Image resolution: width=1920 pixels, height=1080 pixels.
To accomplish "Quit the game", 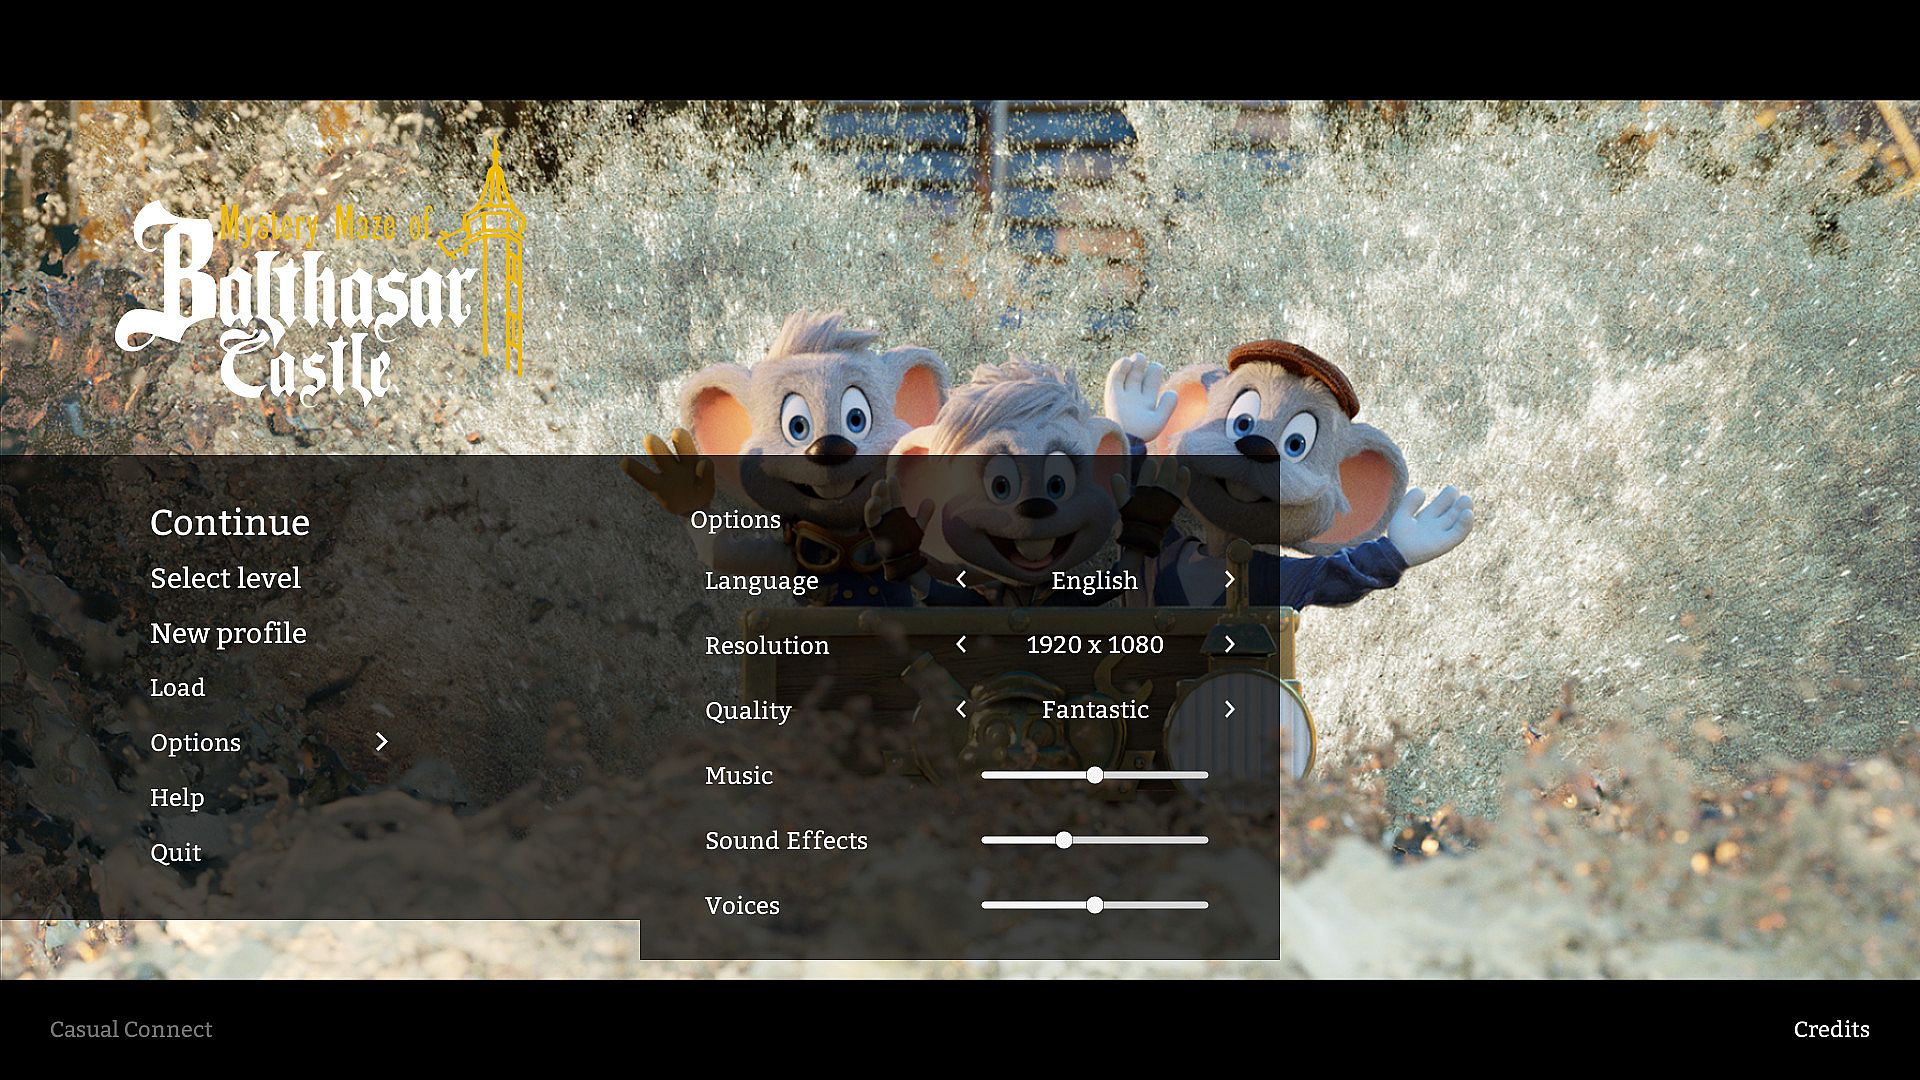I will (x=175, y=852).
